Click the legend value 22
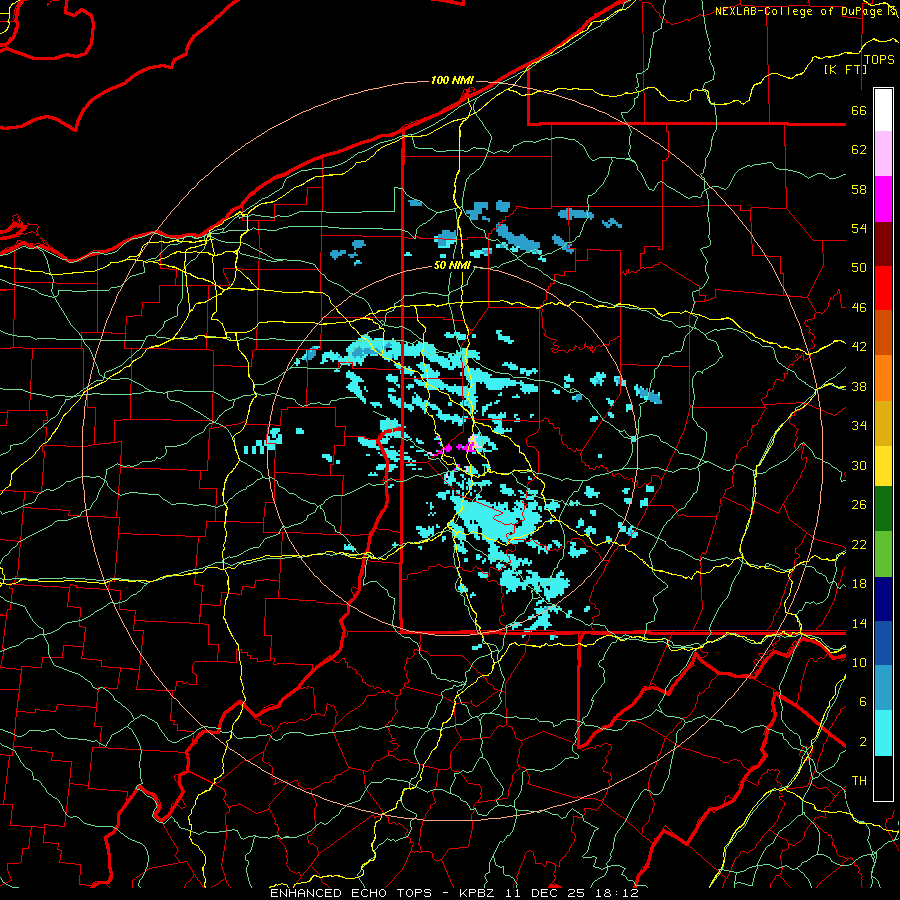900x900 pixels. [859, 544]
